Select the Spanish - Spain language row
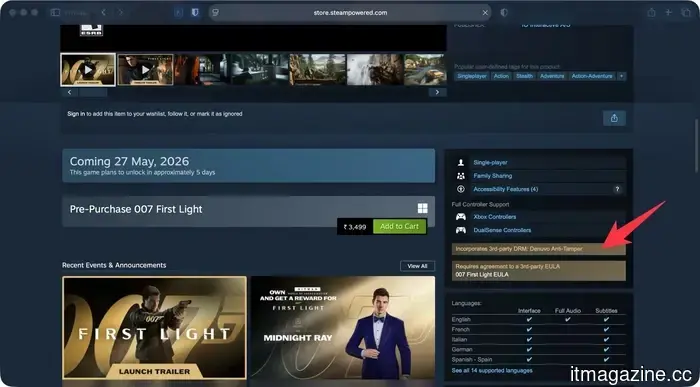Viewport: 700px width, 387px height. tap(538, 359)
